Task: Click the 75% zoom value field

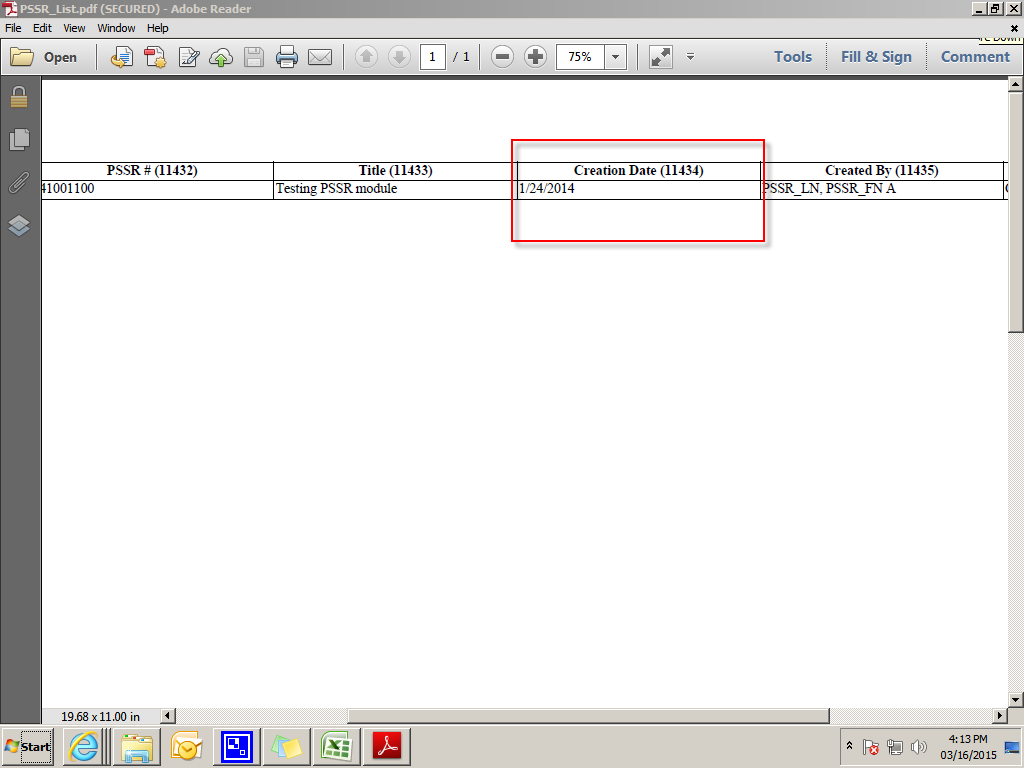Action: coord(580,57)
